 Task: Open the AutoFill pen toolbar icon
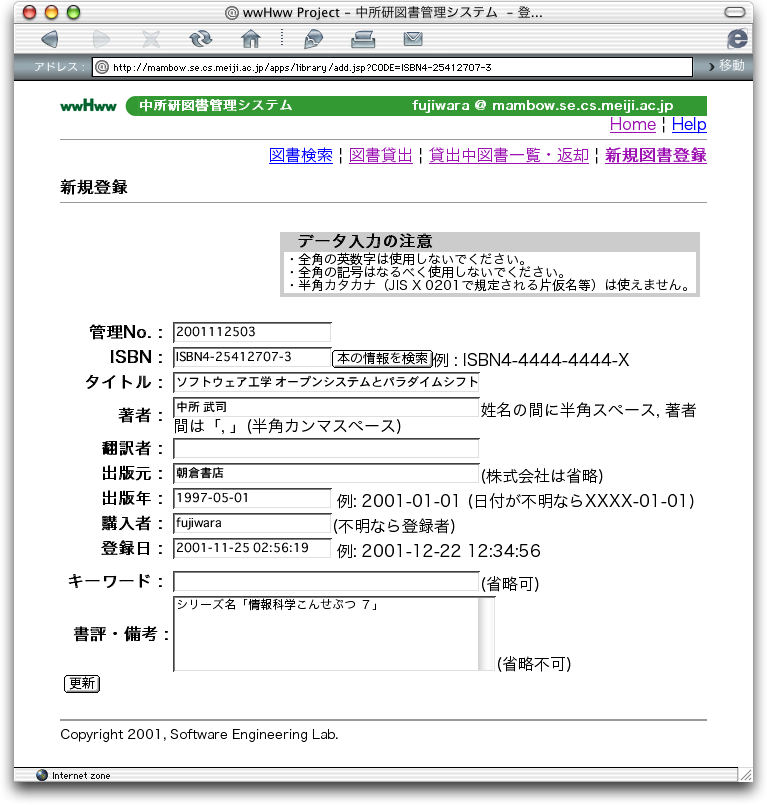(313, 39)
